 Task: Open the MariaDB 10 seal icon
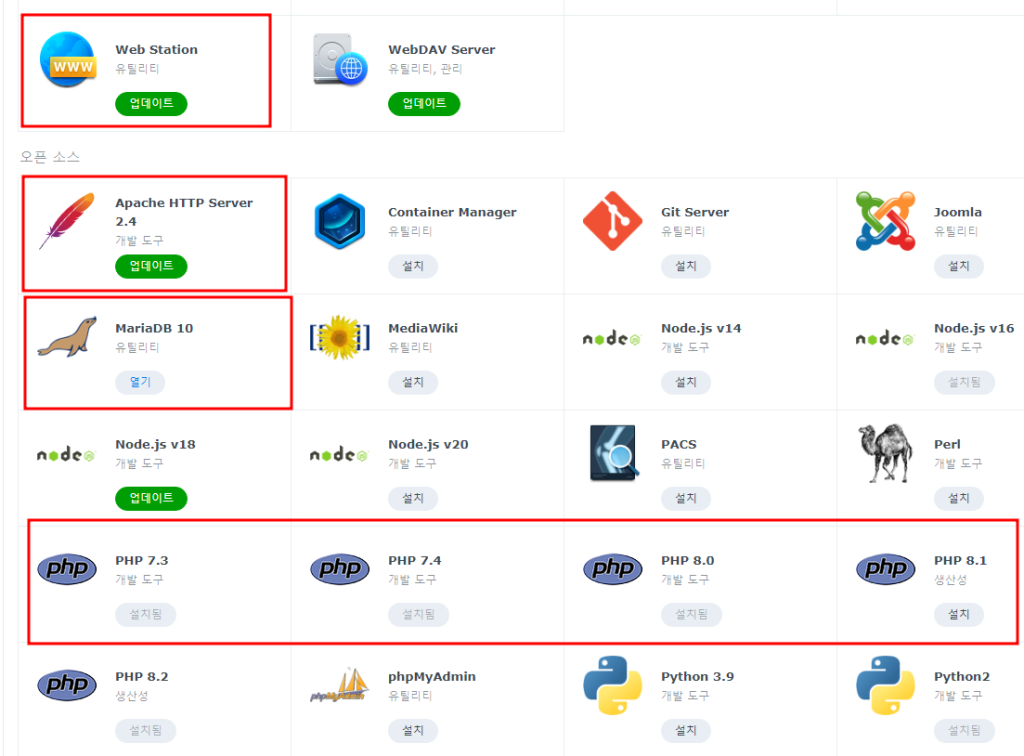[67, 338]
